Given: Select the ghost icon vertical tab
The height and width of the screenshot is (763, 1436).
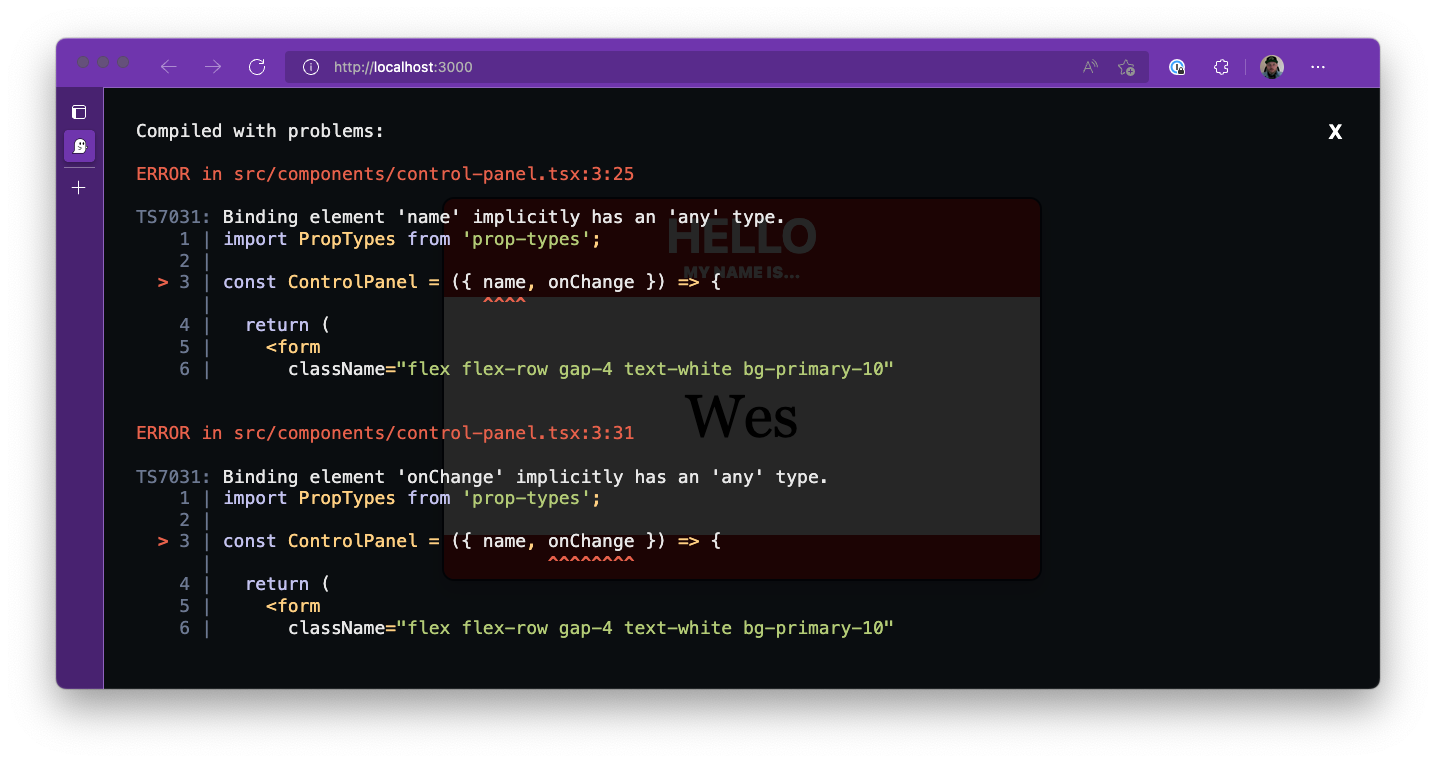Looking at the screenshot, I should (80, 146).
